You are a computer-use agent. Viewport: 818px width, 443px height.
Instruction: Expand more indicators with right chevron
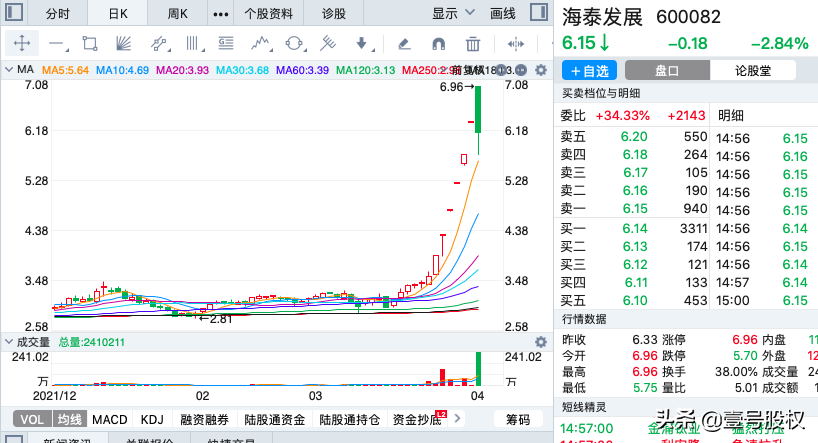click(459, 420)
